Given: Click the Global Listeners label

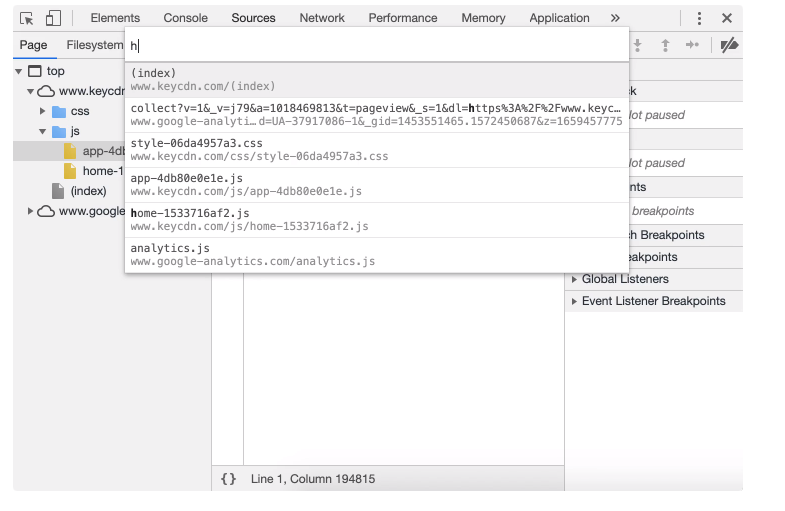Looking at the screenshot, I should point(625,279).
